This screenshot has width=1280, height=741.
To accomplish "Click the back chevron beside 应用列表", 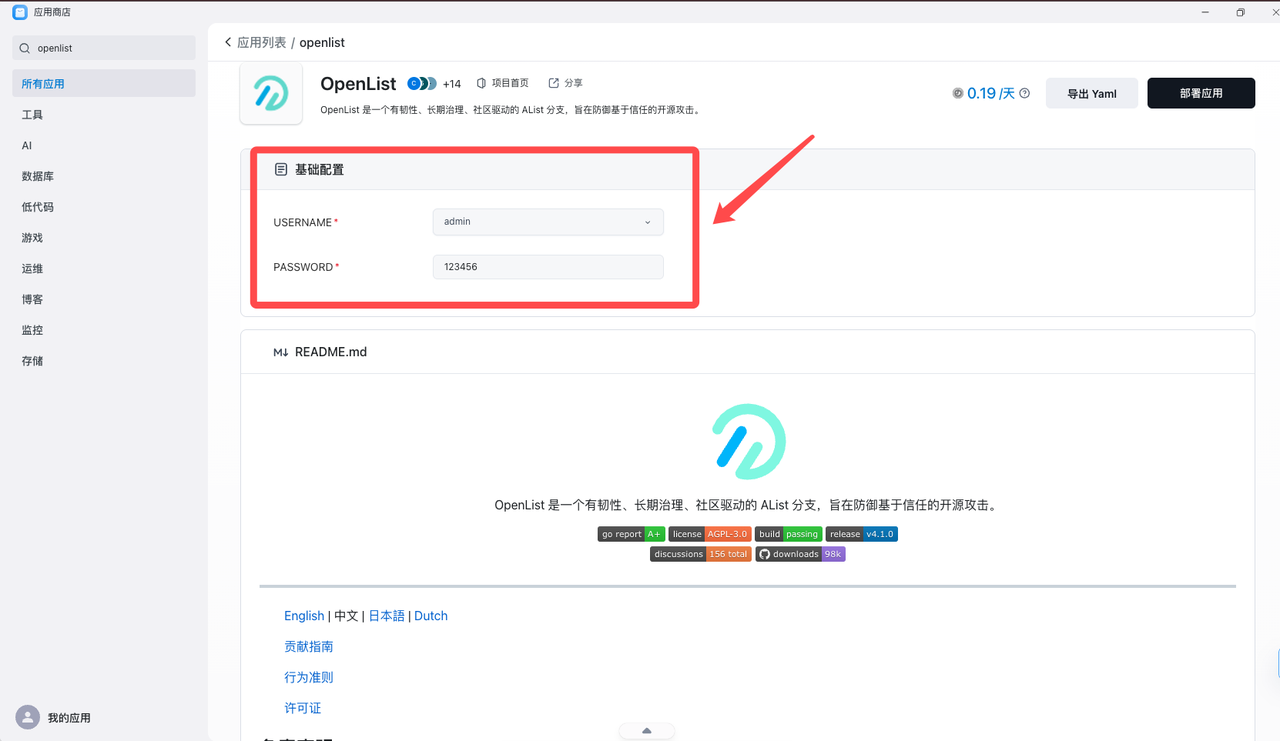I will [x=228, y=42].
